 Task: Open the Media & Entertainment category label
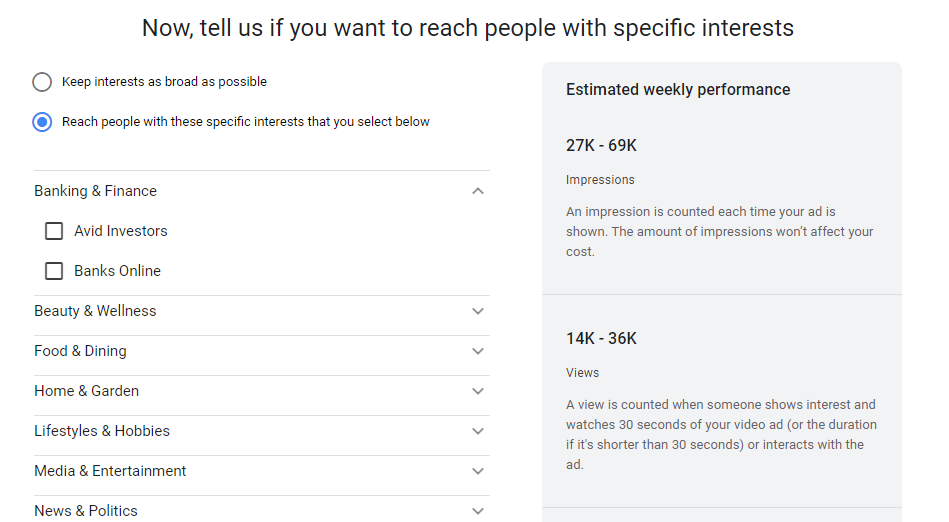pos(110,471)
